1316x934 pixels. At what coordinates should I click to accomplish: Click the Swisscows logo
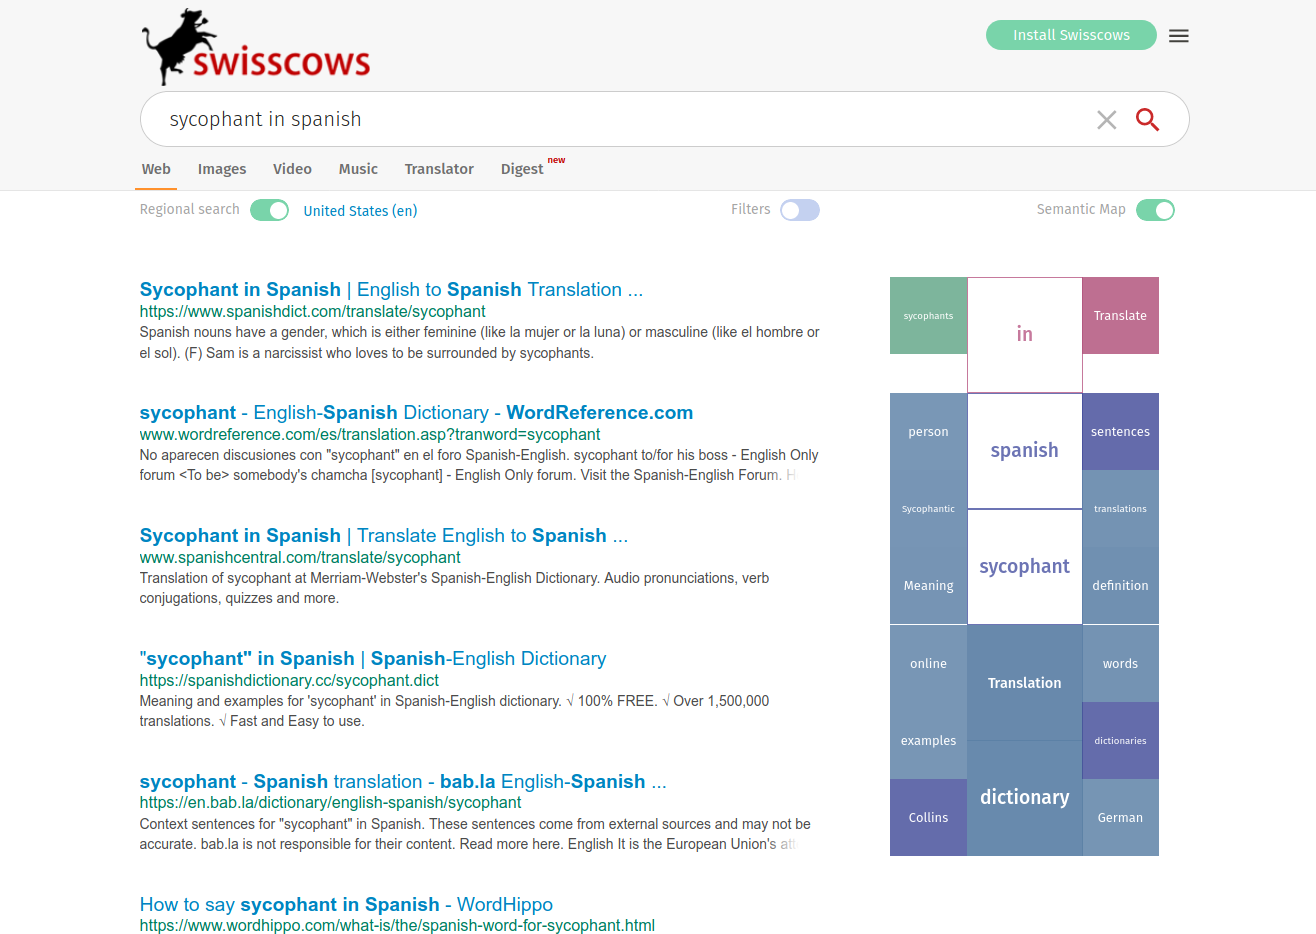coord(256,47)
